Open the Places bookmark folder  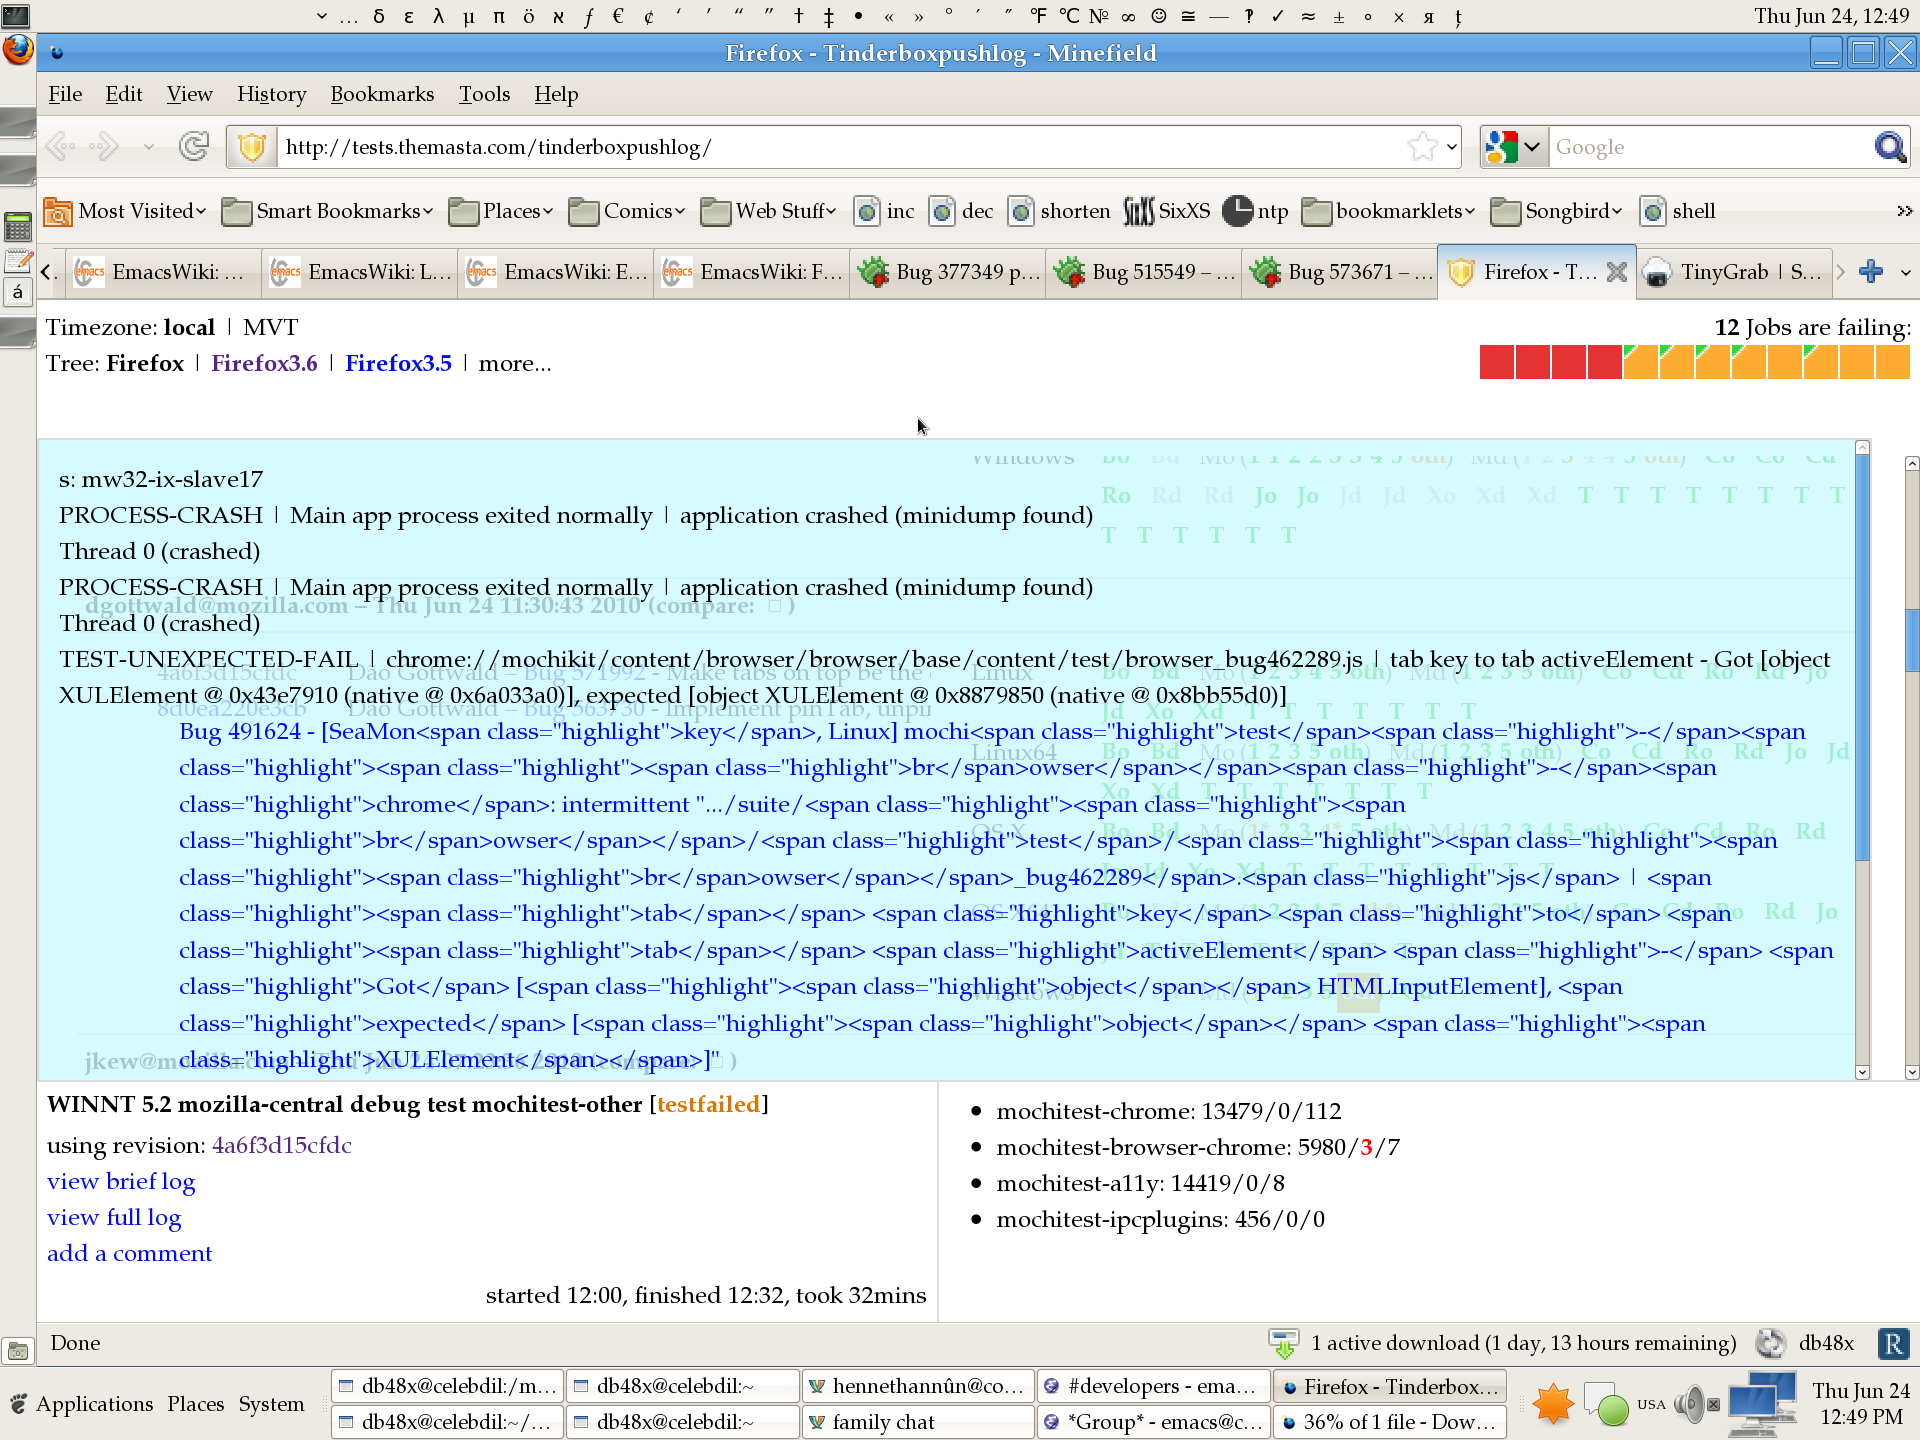pyautogui.click(x=501, y=211)
